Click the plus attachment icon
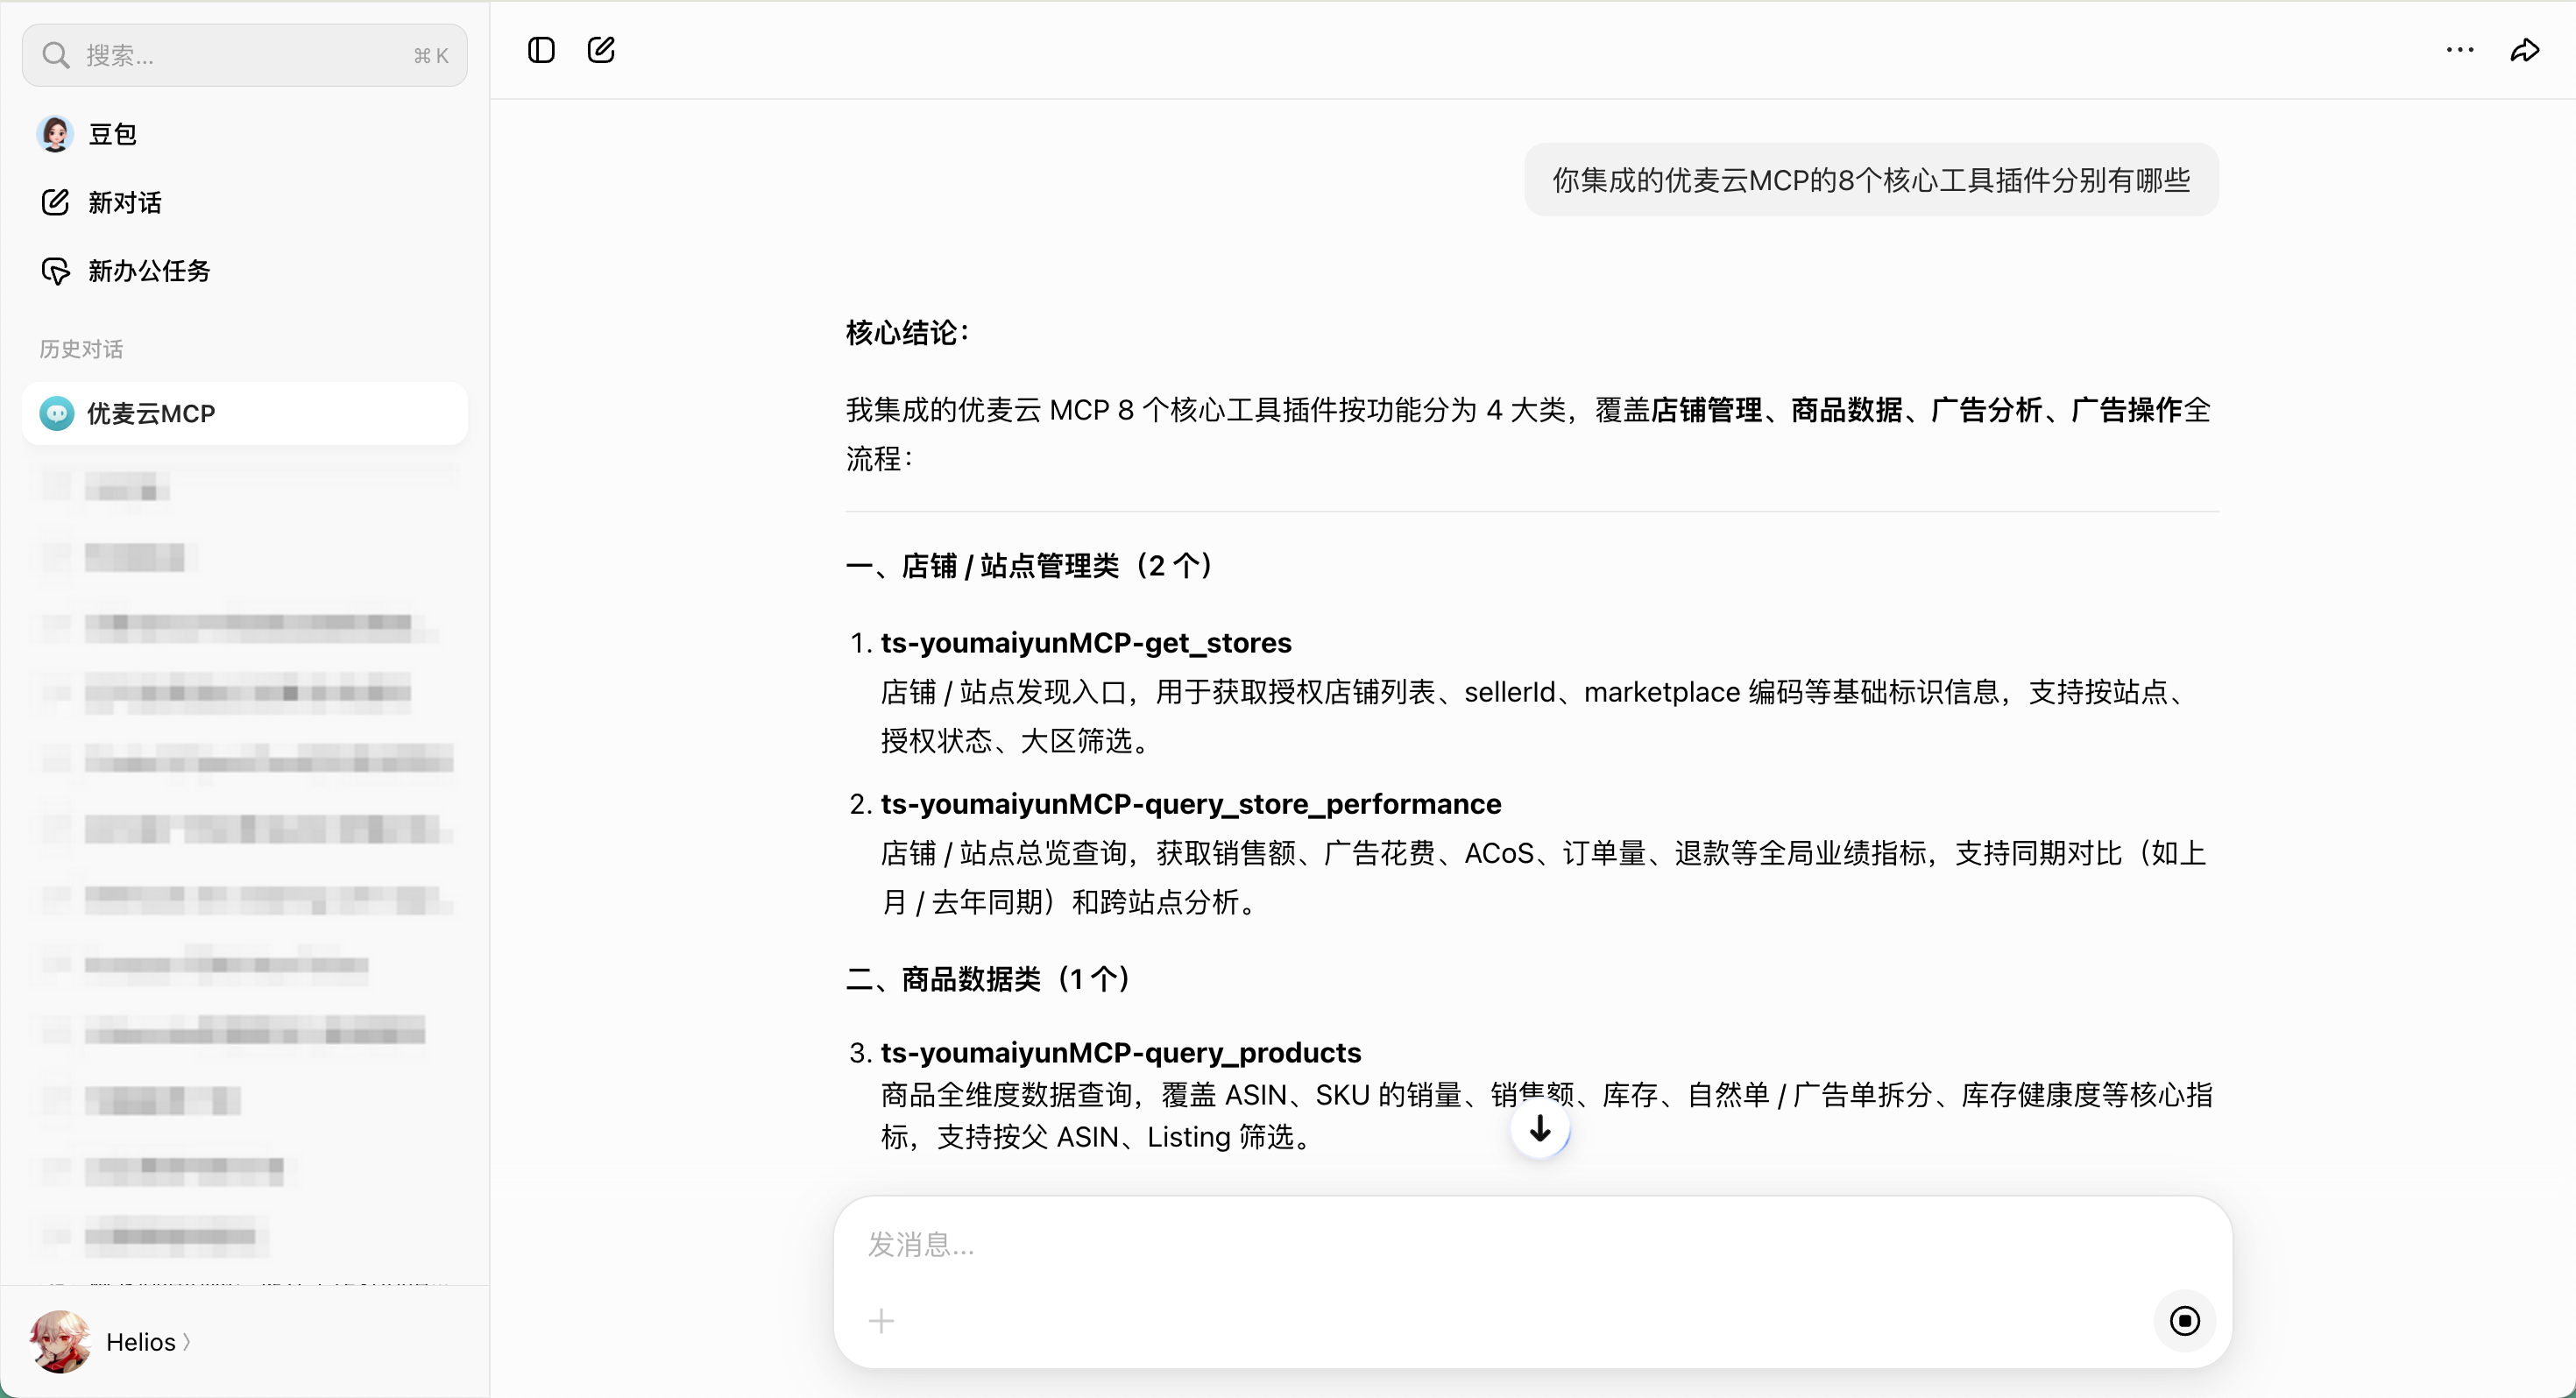This screenshot has width=2576, height=1398. click(x=881, y=1321)
